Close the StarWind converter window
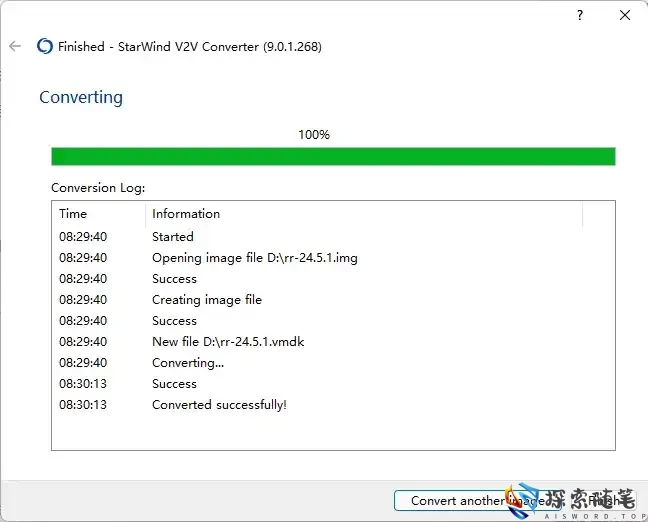Image resolution: width=648 pixels, height=522 pixels. pos(625,16)
